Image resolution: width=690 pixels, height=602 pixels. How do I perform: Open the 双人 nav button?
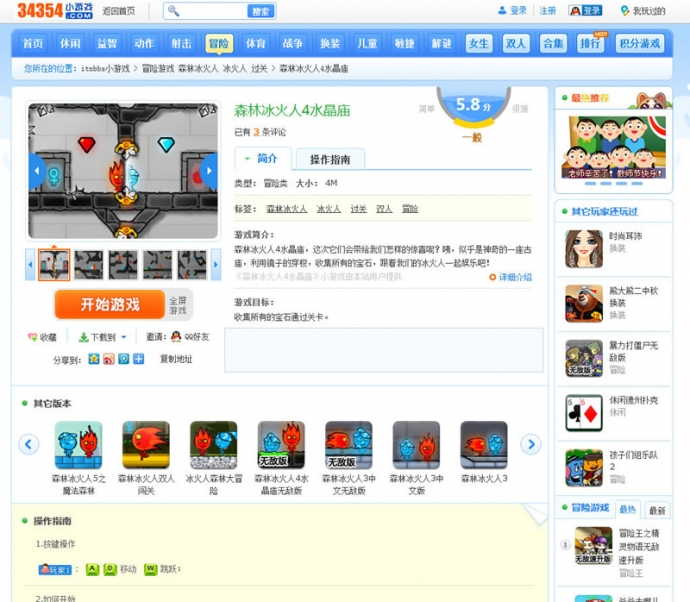point(516,44)
